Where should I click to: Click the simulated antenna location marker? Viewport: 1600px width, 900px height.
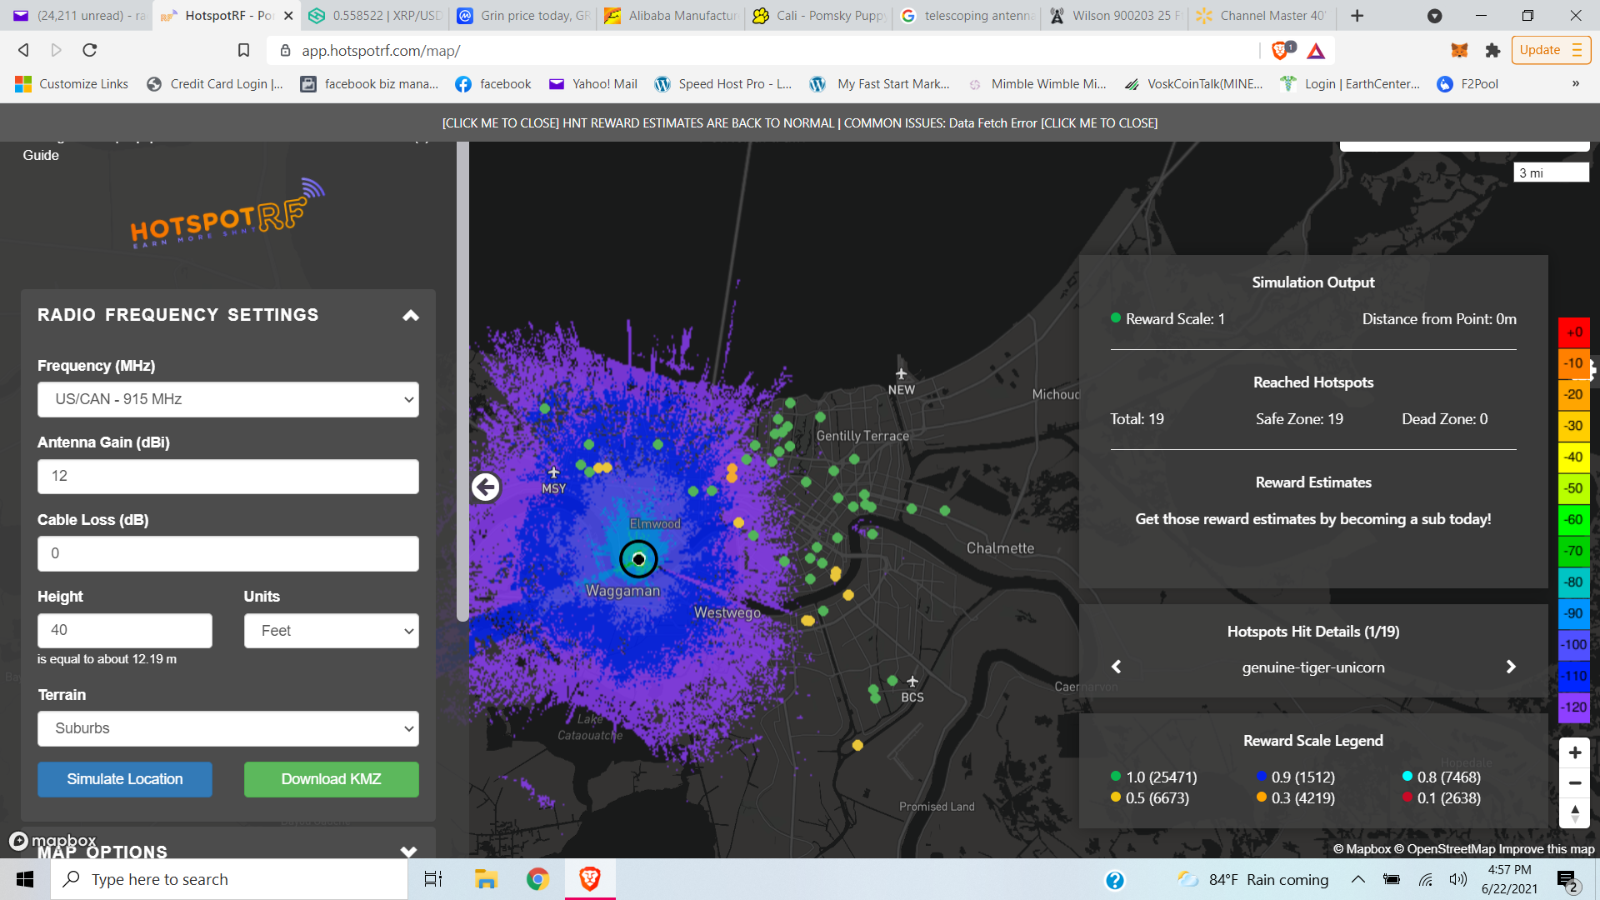[638, 559]
